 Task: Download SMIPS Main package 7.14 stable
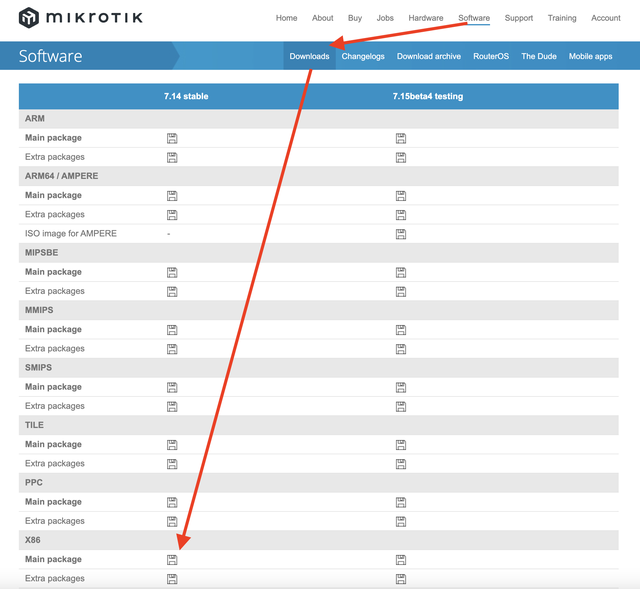[172, 387]
